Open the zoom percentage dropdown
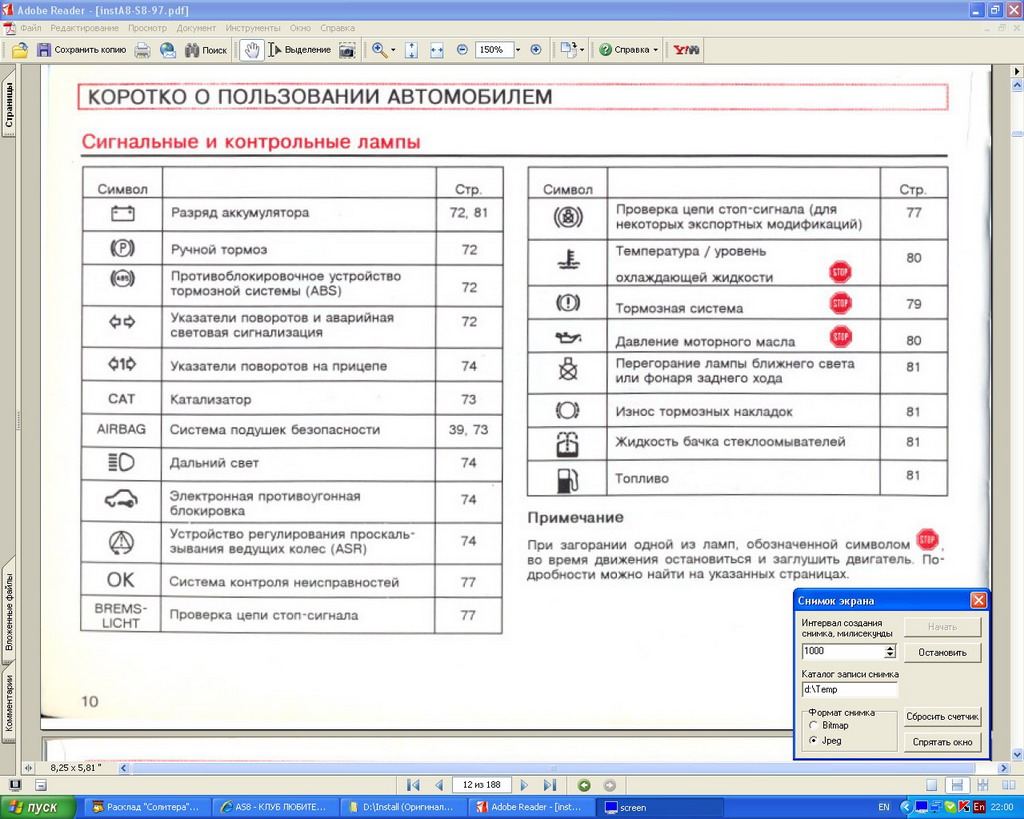Screen dimensions: 1024x819 517,50
